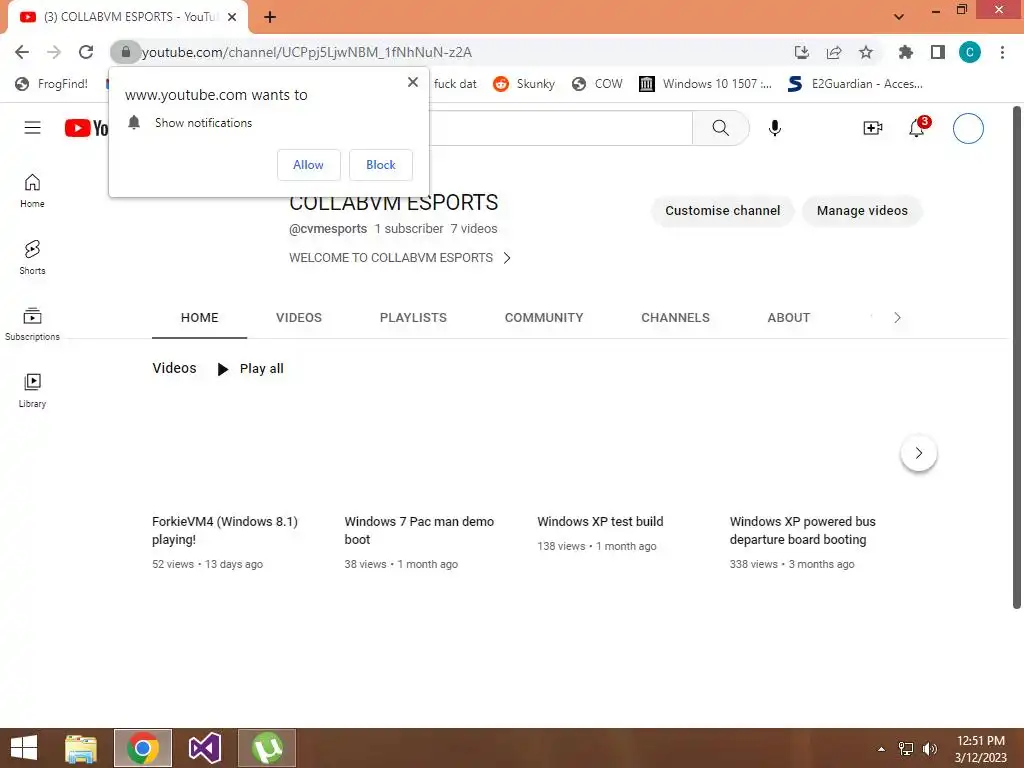The image size is (1024, 768).
Task: Go to Home in the sidebar
Action: pyautogui.click(x=32, y=191)
